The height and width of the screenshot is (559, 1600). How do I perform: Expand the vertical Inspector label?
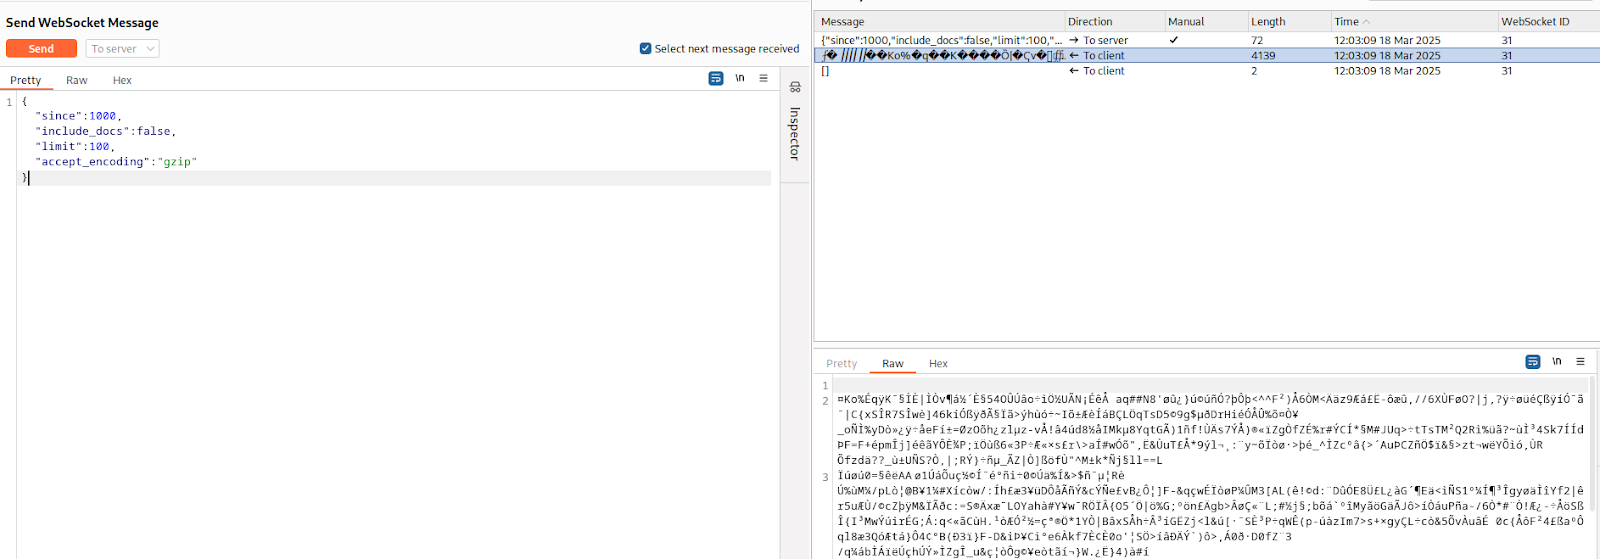click(x=795, y=133)
